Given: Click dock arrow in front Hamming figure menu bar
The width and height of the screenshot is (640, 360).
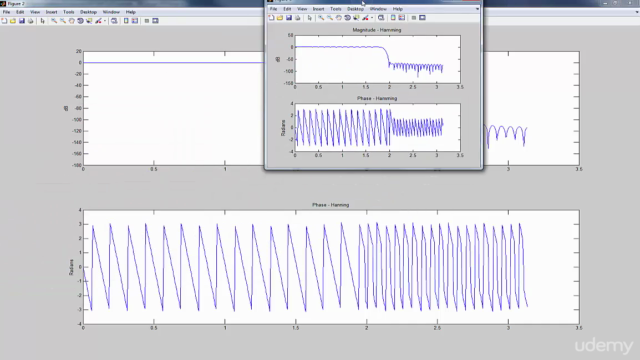Looking at the screenshot, I should (477, 9).
